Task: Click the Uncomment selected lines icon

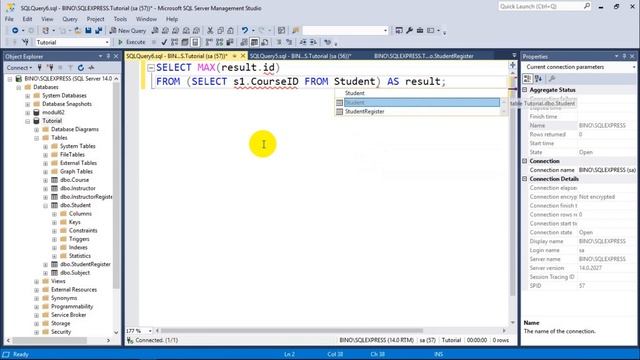Action: [289, 42]
